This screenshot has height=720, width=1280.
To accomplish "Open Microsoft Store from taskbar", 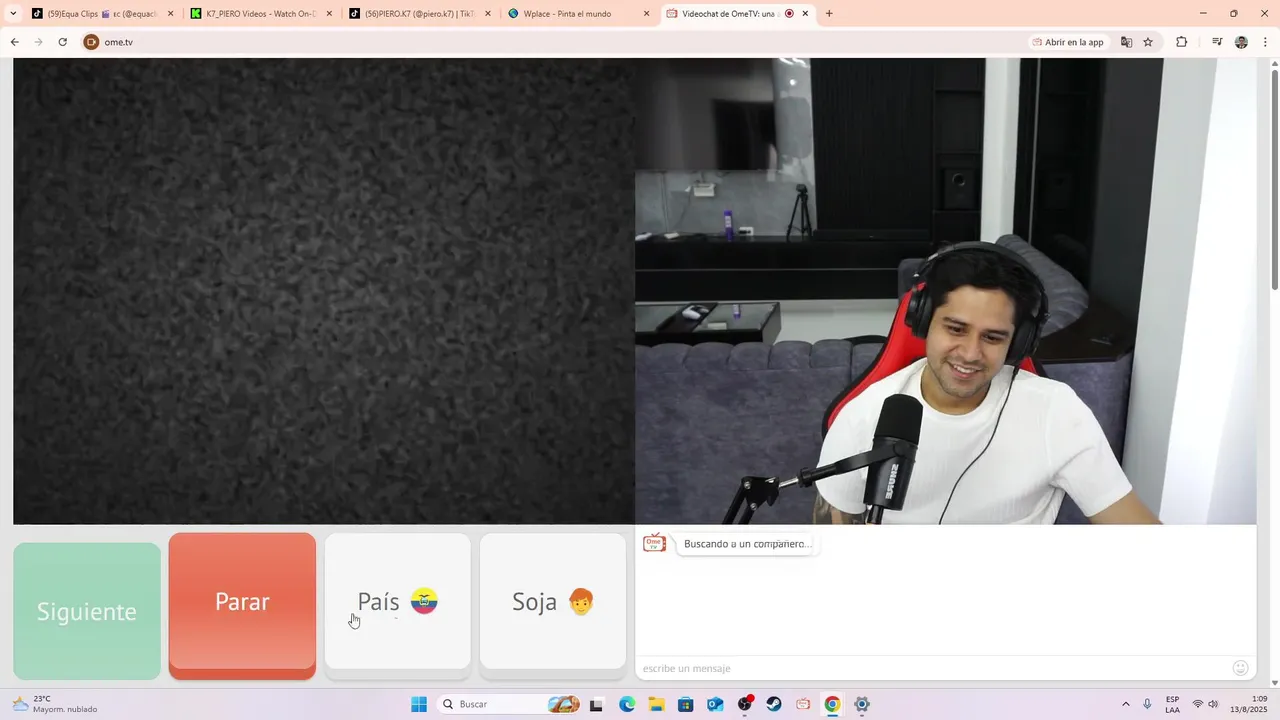I will [x=685, y=704].
